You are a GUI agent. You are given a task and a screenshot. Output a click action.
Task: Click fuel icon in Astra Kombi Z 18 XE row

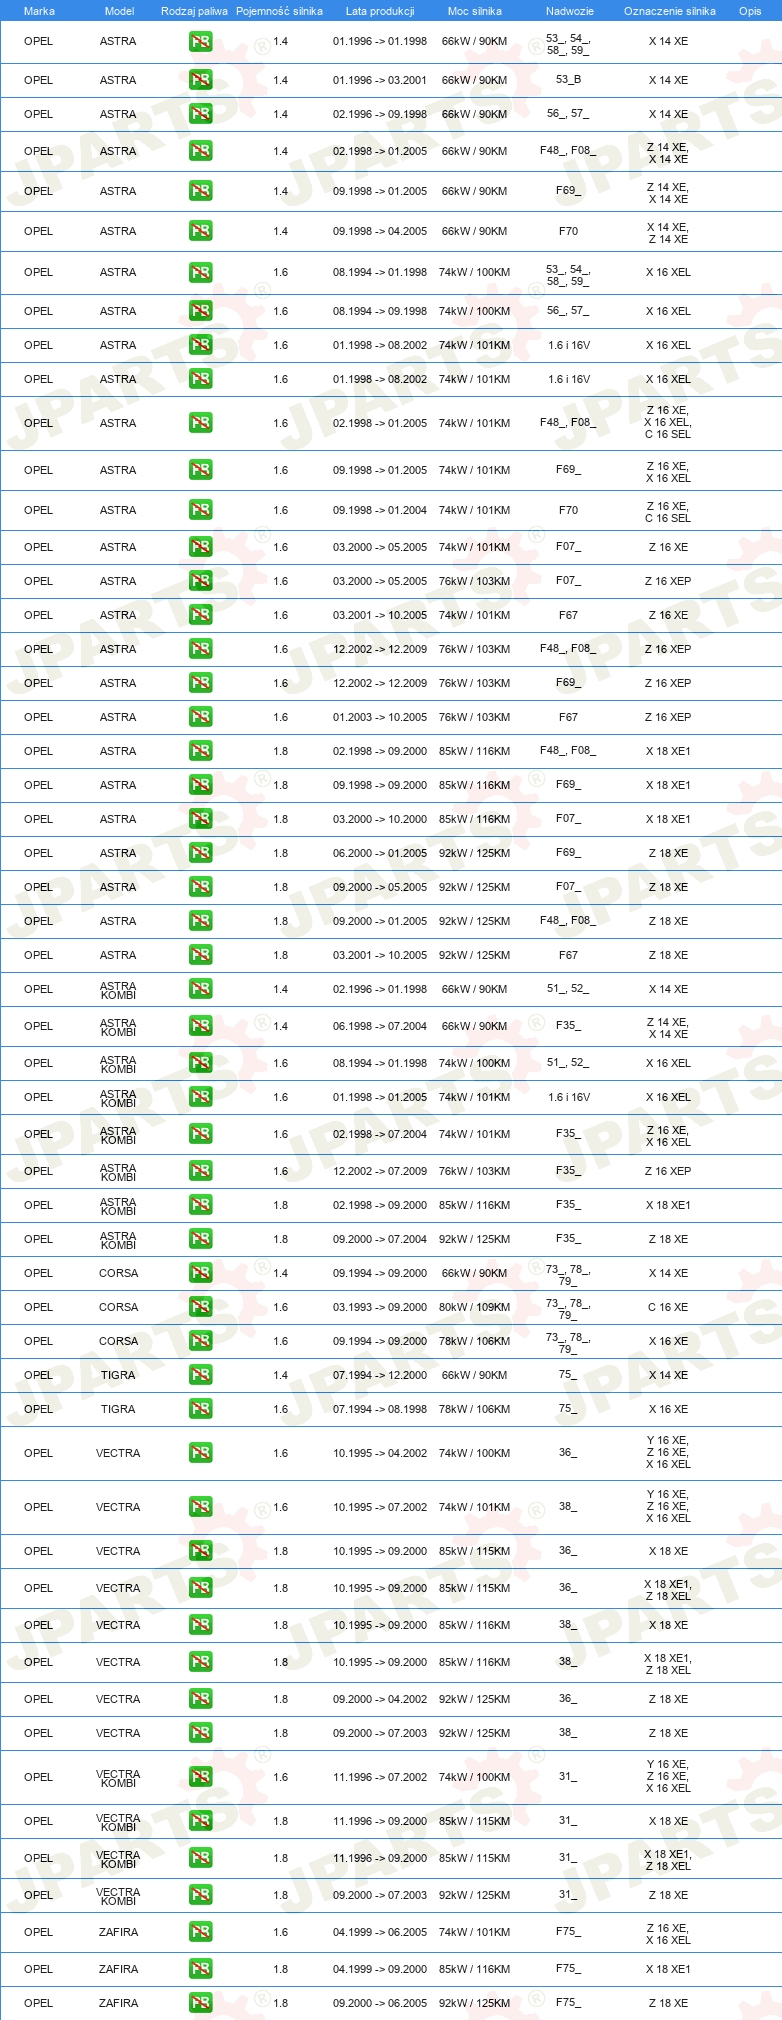pos(200,1239)
